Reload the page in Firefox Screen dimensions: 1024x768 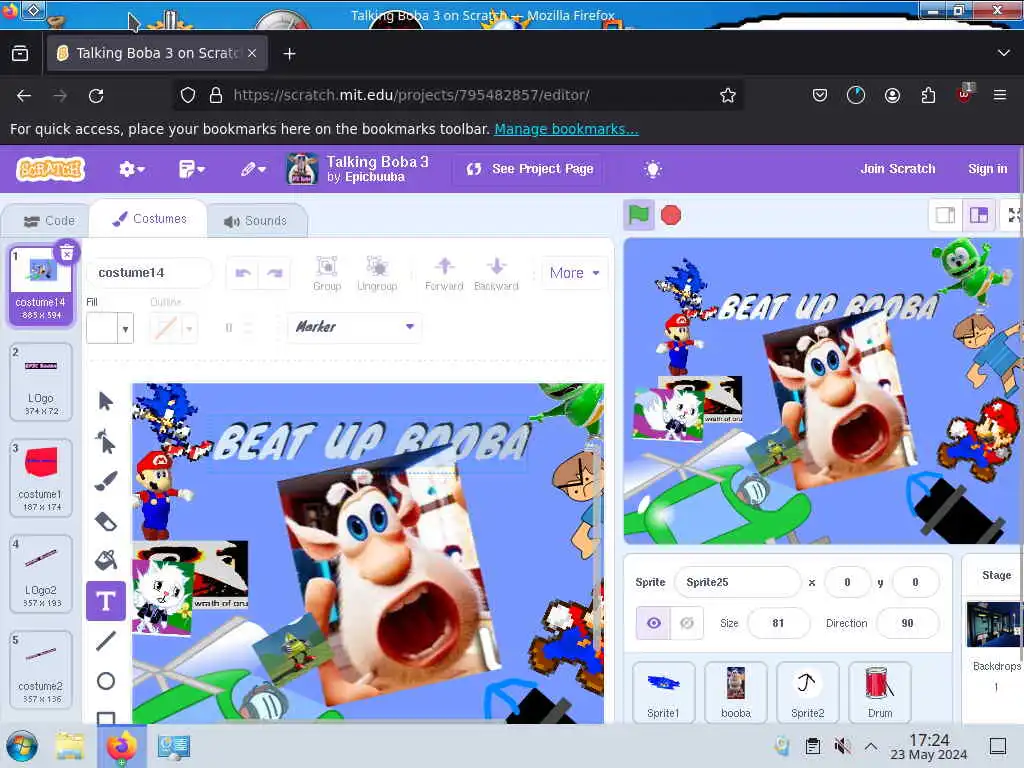(96, 96)
